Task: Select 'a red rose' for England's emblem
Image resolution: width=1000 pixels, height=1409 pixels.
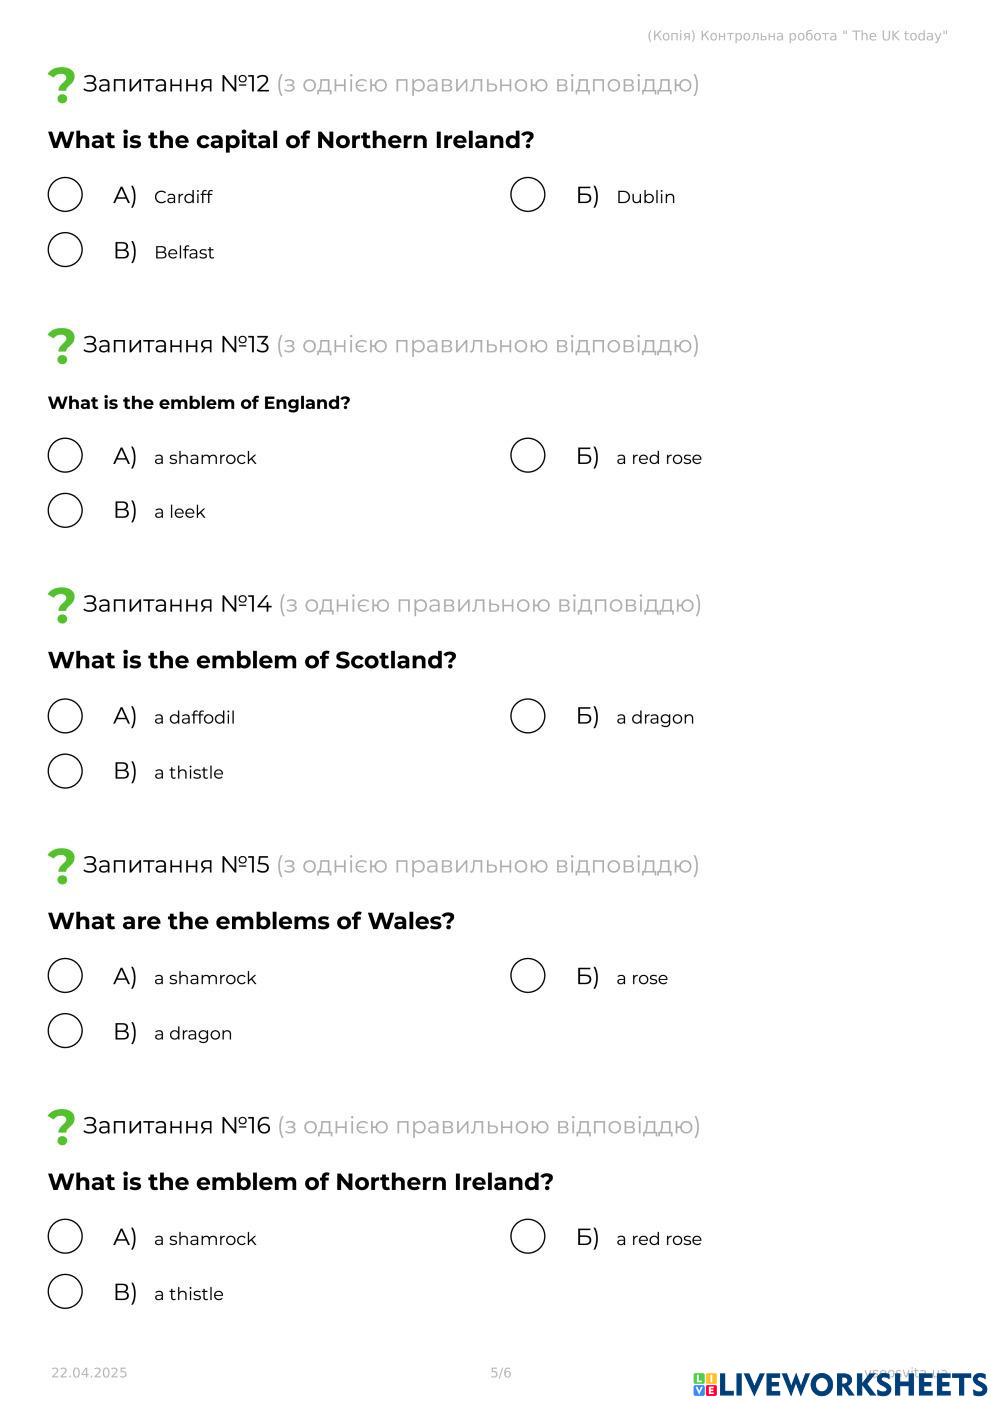Action: 528,456
